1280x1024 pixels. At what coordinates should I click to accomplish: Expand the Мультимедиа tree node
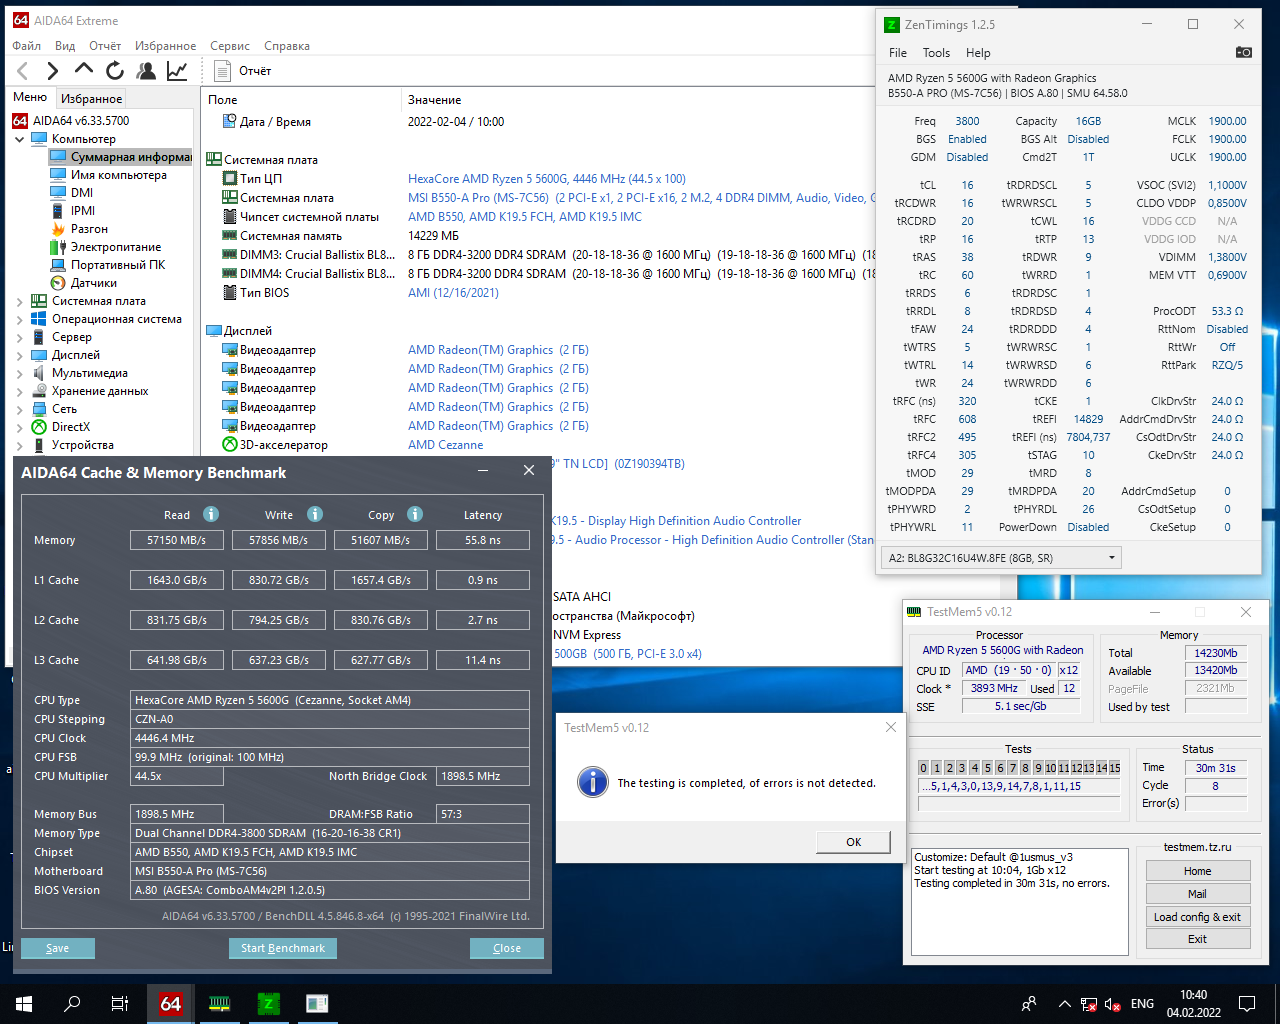coord(19,373)
